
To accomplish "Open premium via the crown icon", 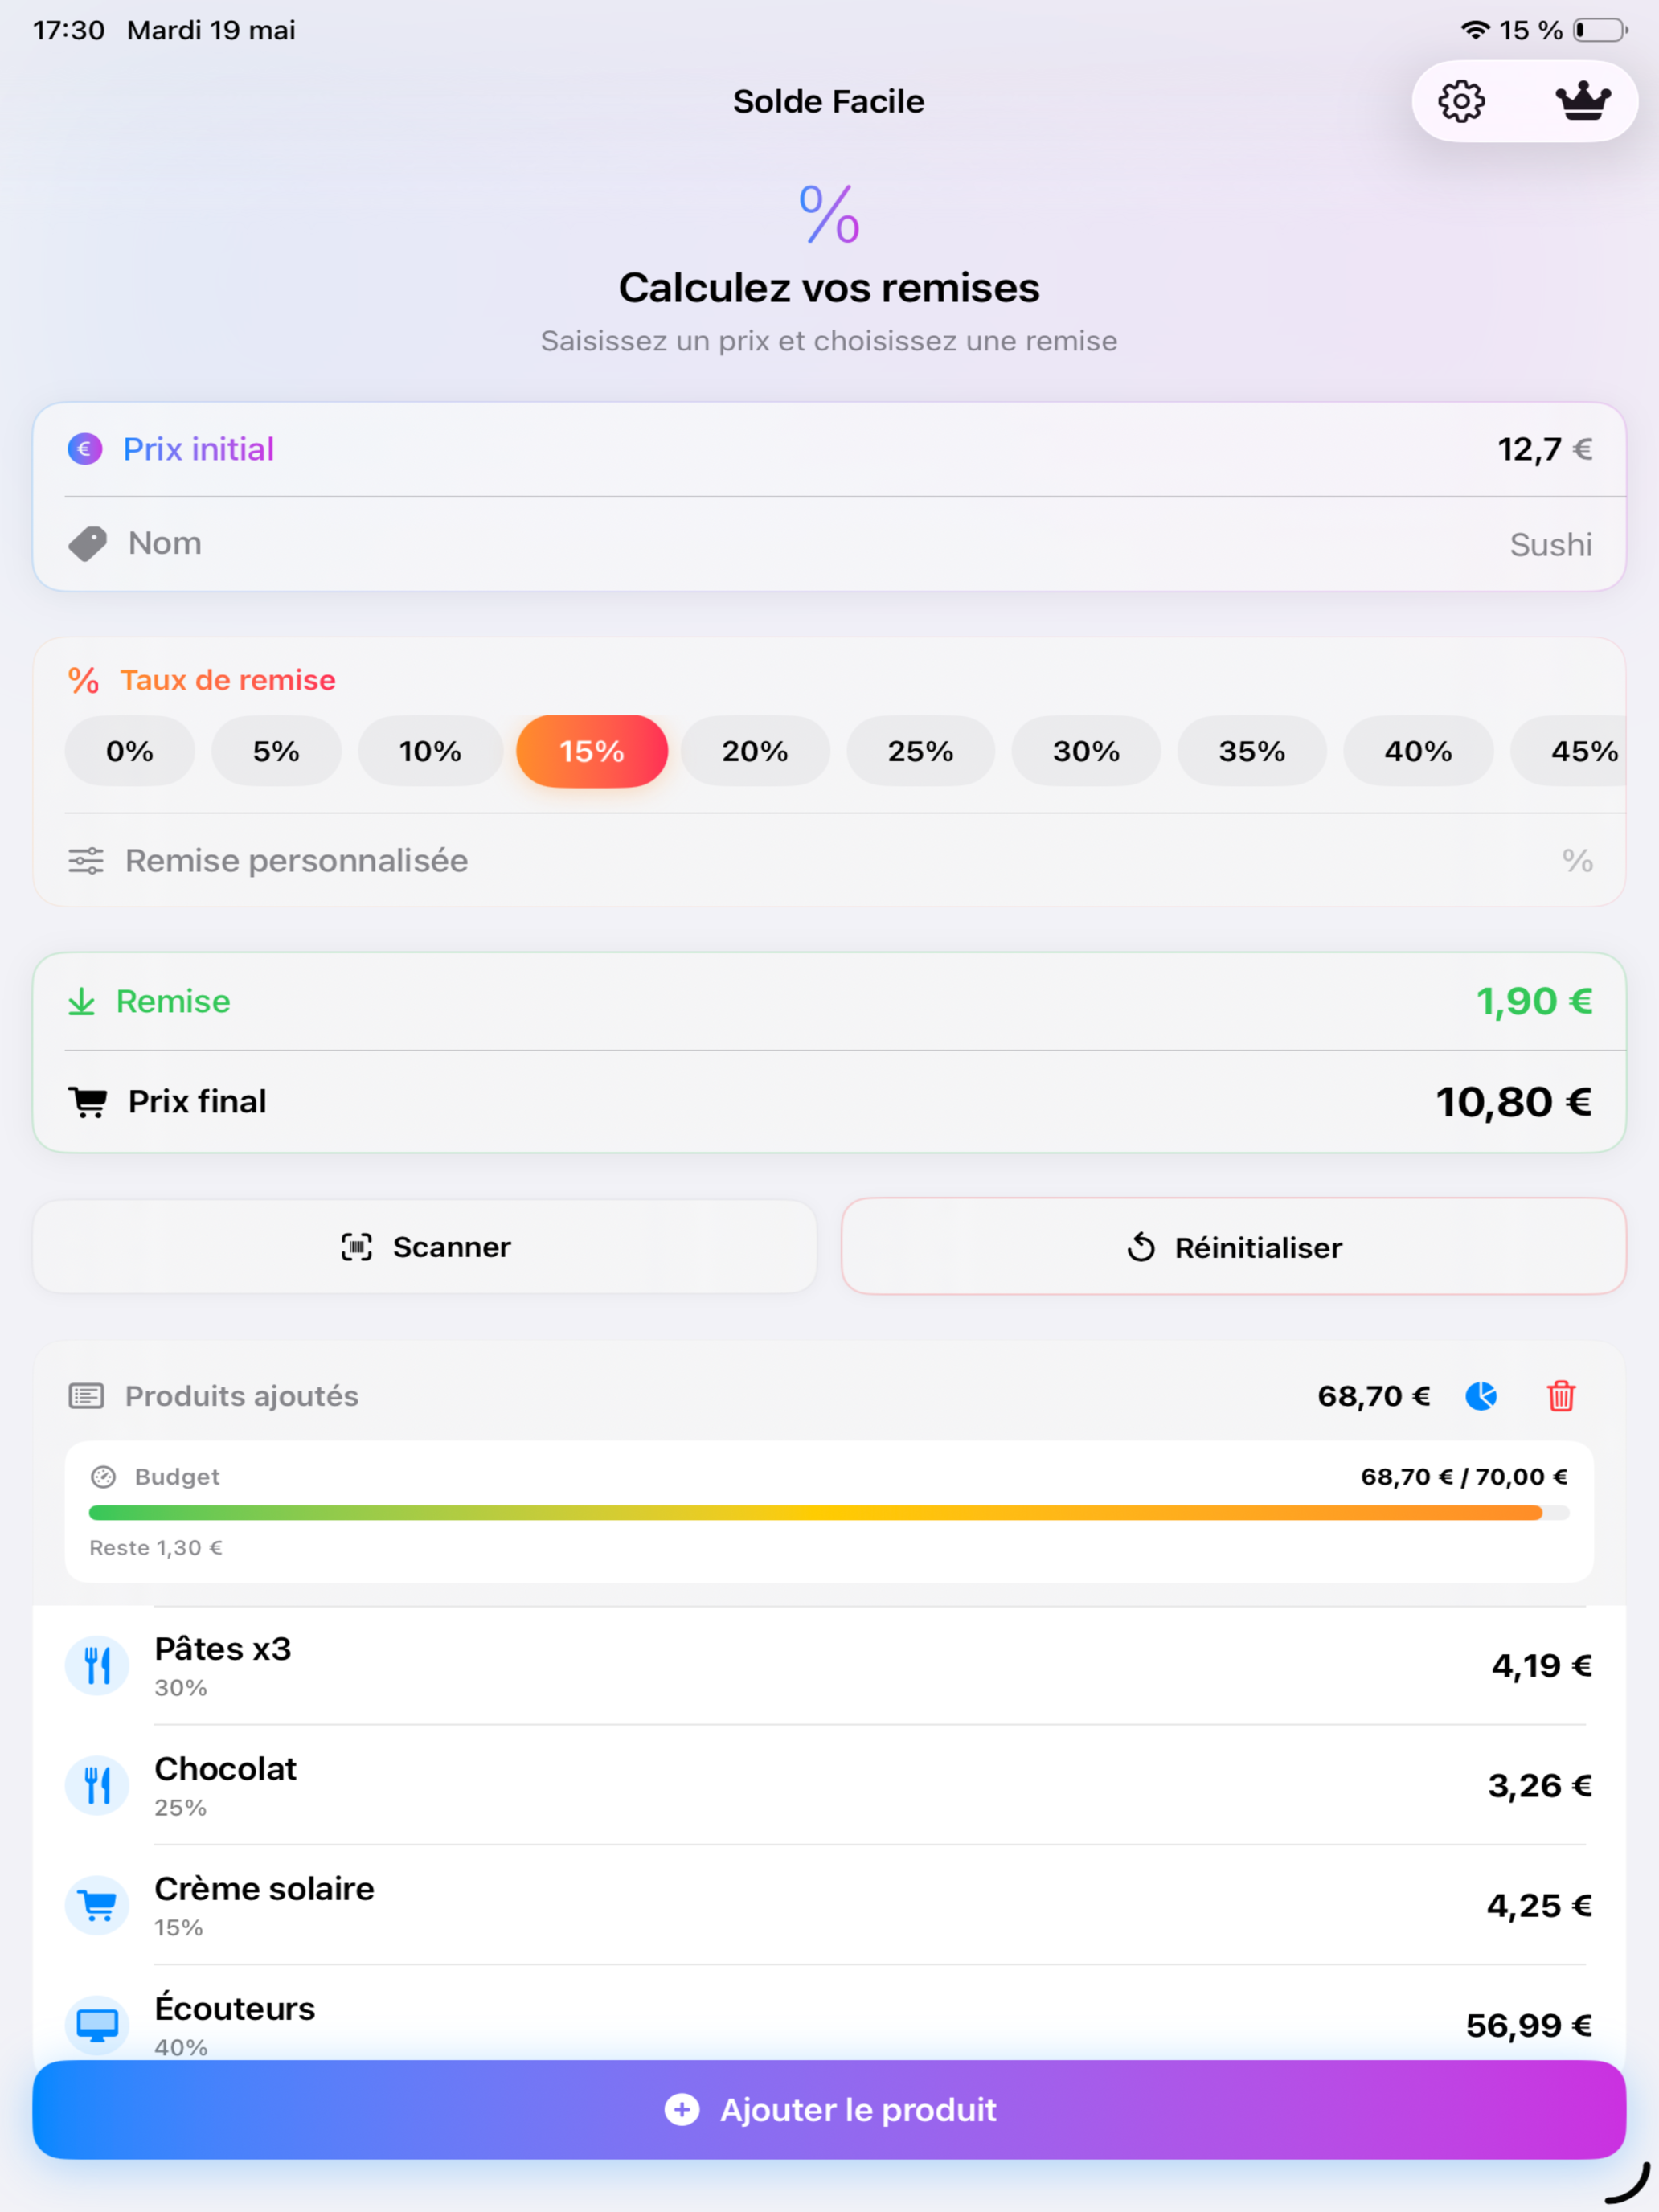I will click(1583, 101).
